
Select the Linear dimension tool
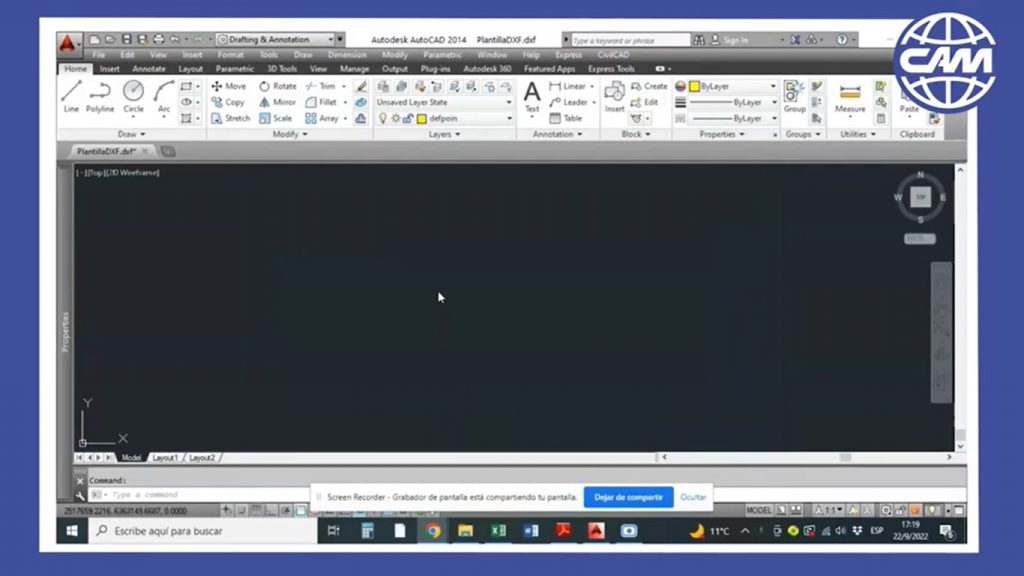click(x=568, y=86)
